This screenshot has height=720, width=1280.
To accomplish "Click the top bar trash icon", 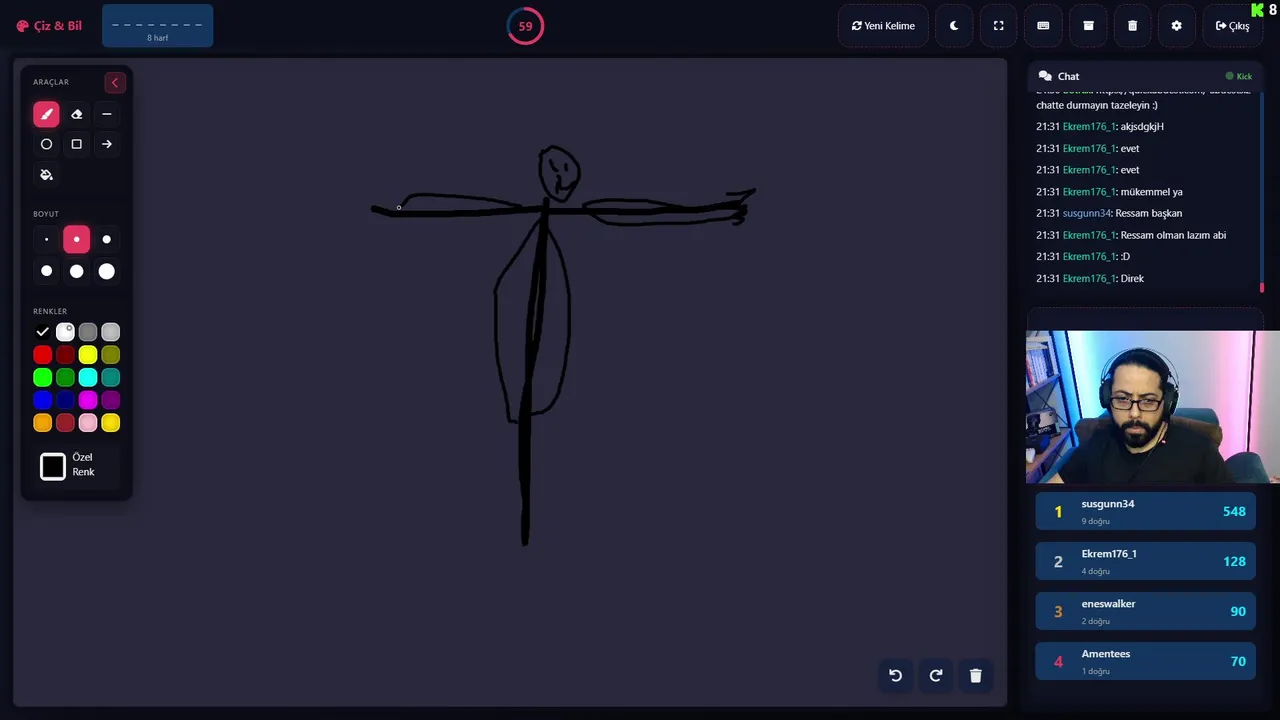I will point(1132,26).
